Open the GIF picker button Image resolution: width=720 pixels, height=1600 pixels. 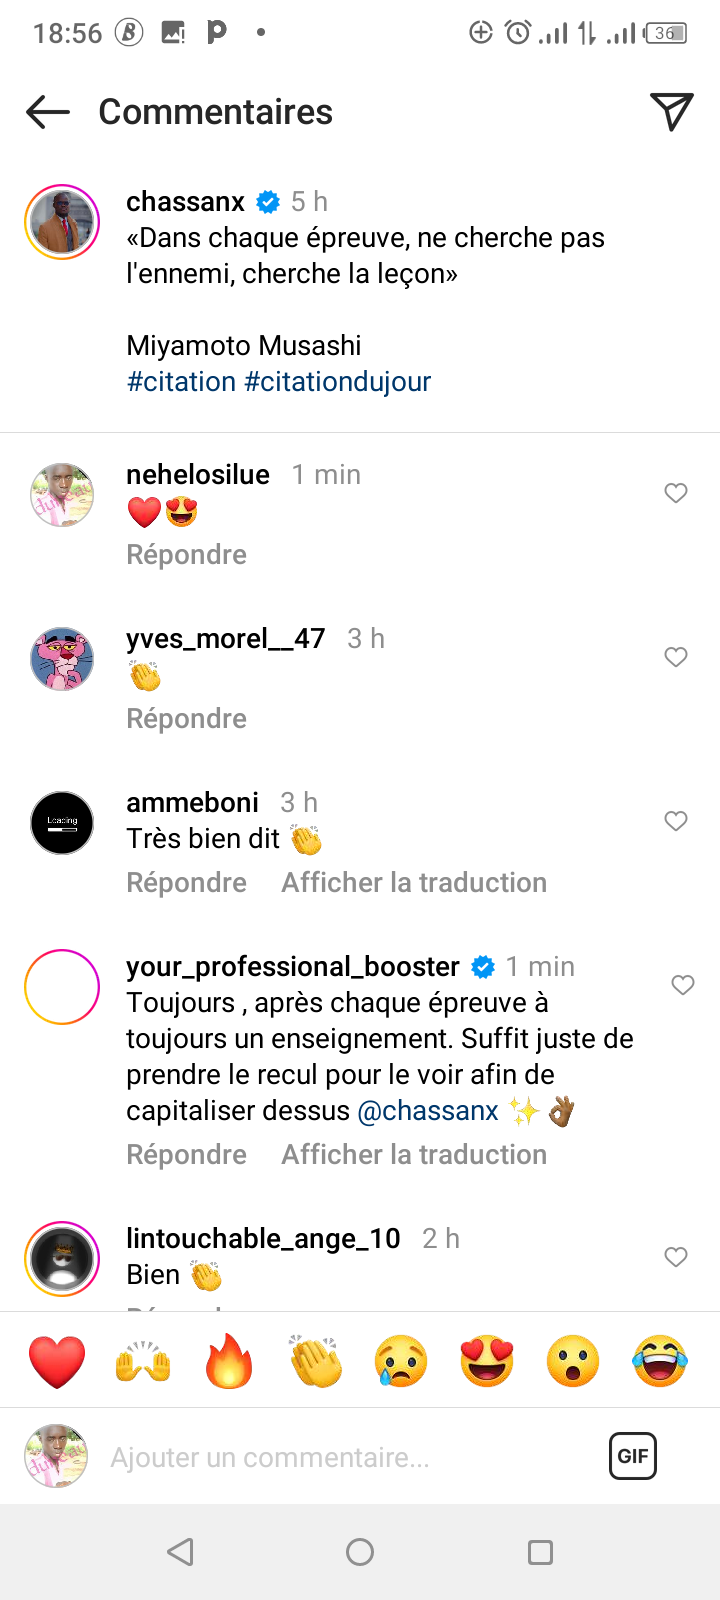[633, 1456]
